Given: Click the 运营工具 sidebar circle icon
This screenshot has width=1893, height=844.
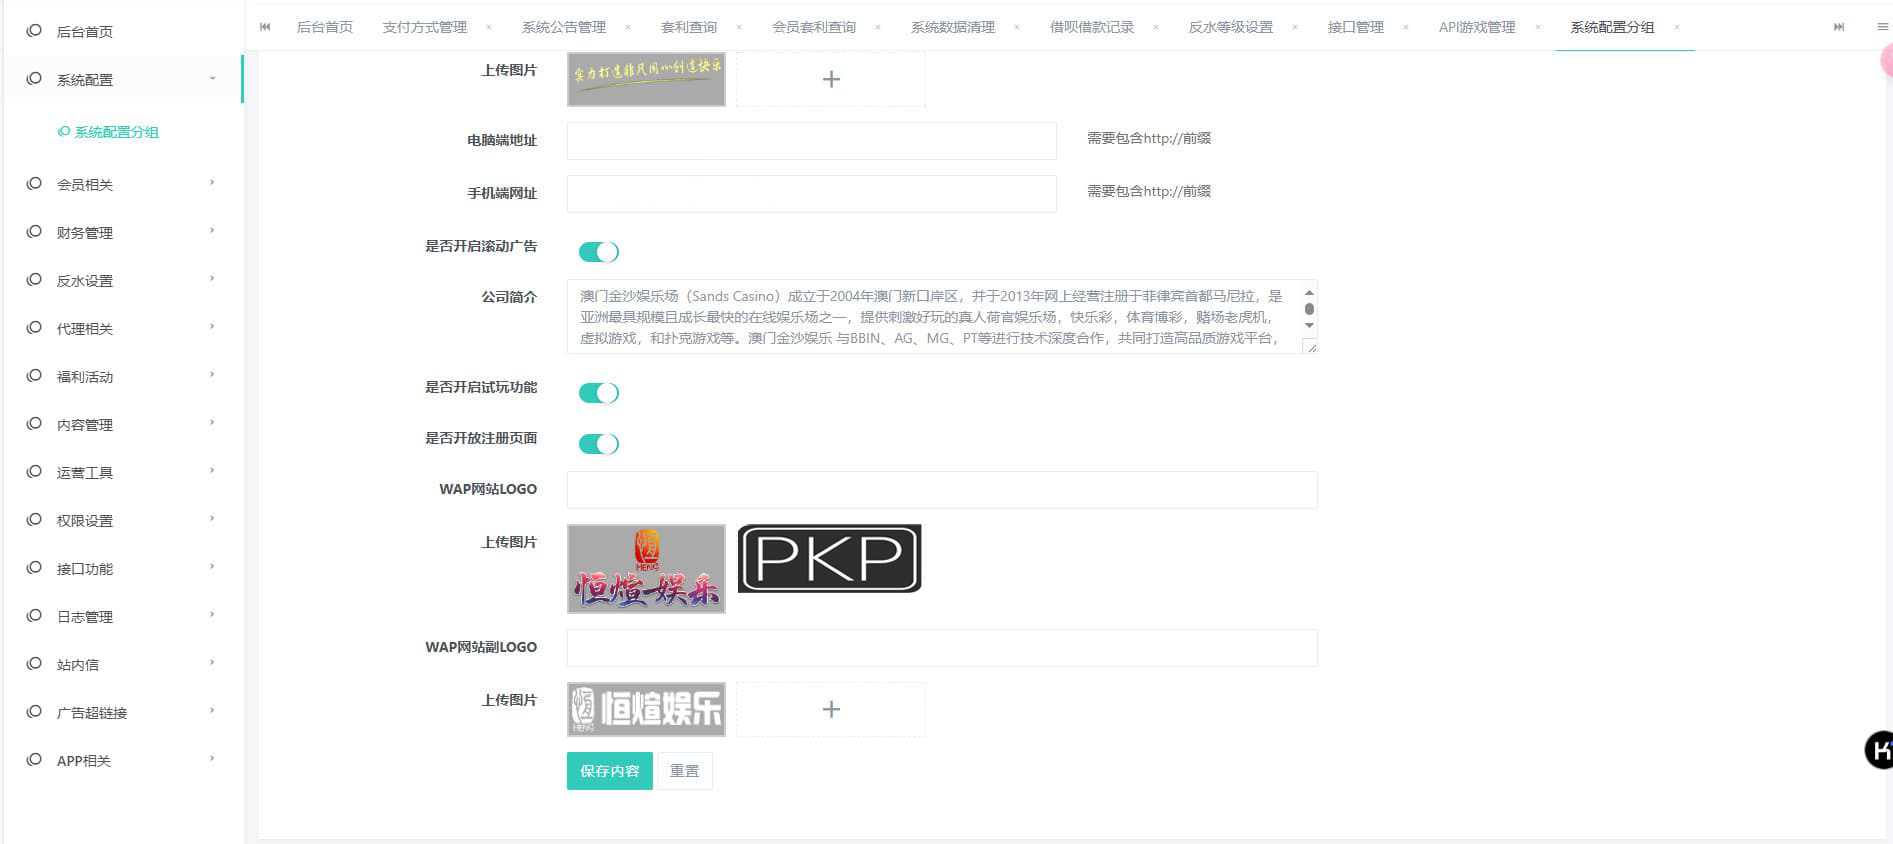Looking at the screenshot, I should [34, 472].
